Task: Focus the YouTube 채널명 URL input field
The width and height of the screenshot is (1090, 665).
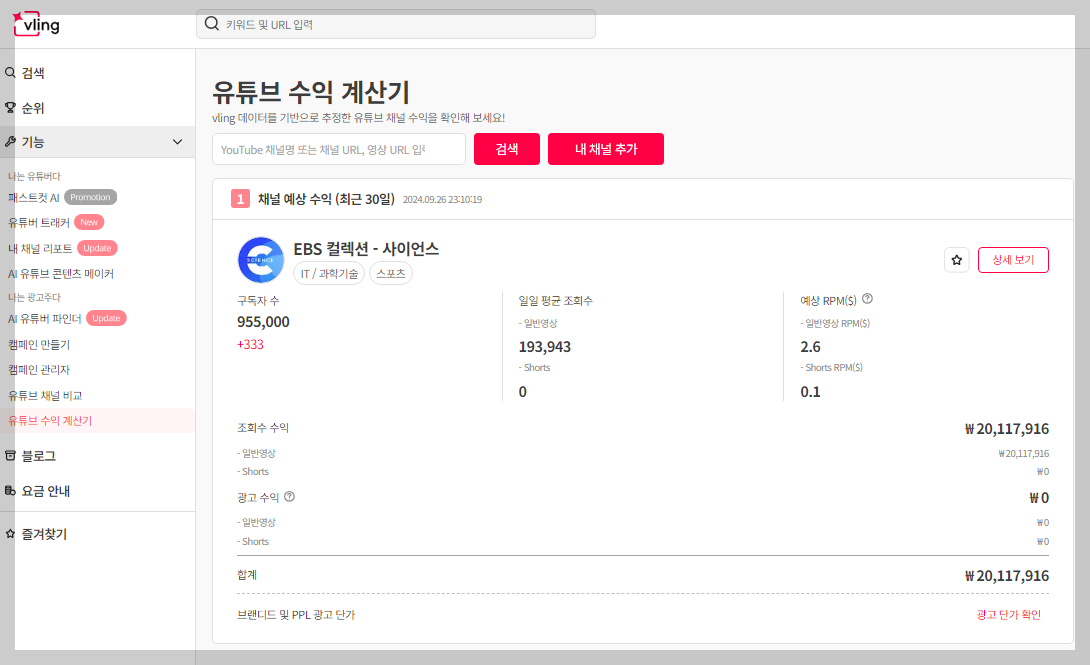Action: [x=339, y=149]
